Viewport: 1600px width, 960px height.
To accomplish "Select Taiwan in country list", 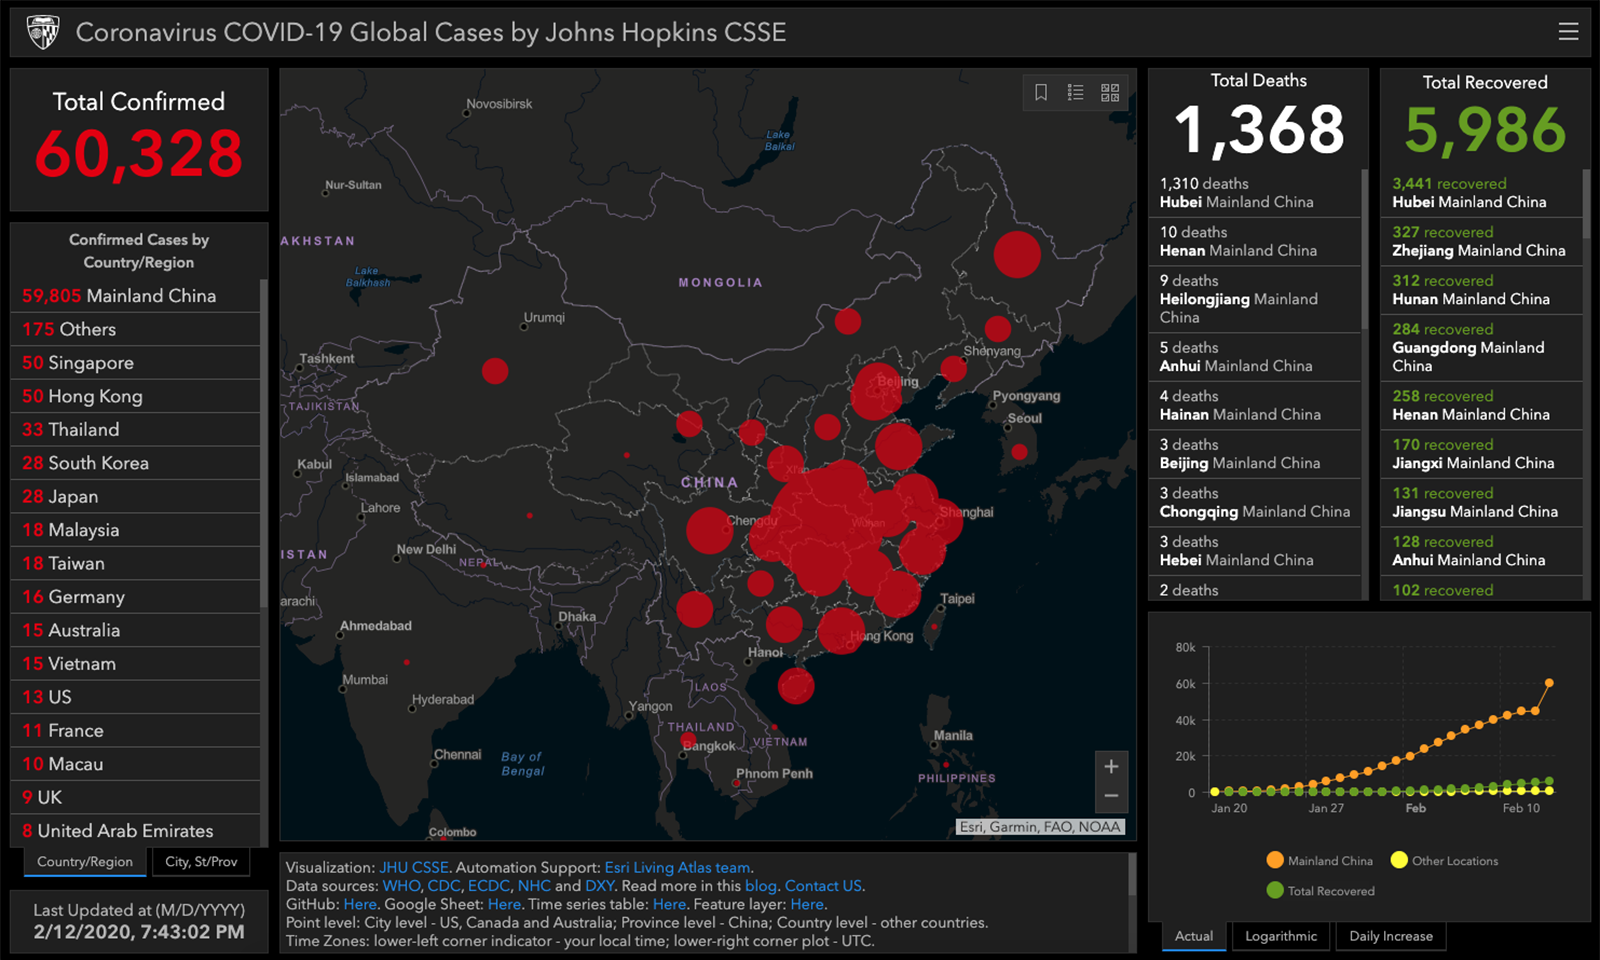I will click(135, 564).
